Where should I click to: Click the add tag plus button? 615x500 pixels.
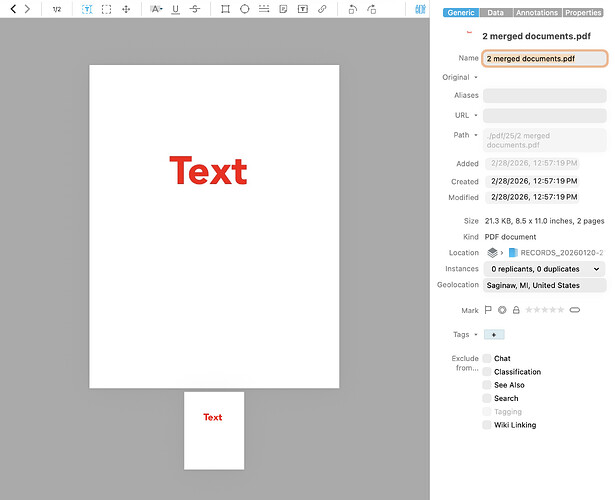pyautogui.click(x=494, y=335)
